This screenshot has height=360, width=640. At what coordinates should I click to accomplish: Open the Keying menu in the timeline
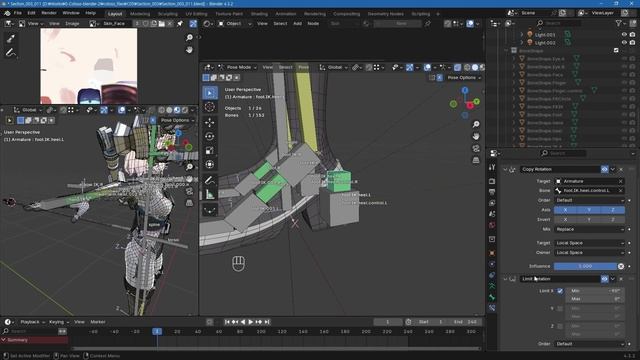[x=59, y=322]
